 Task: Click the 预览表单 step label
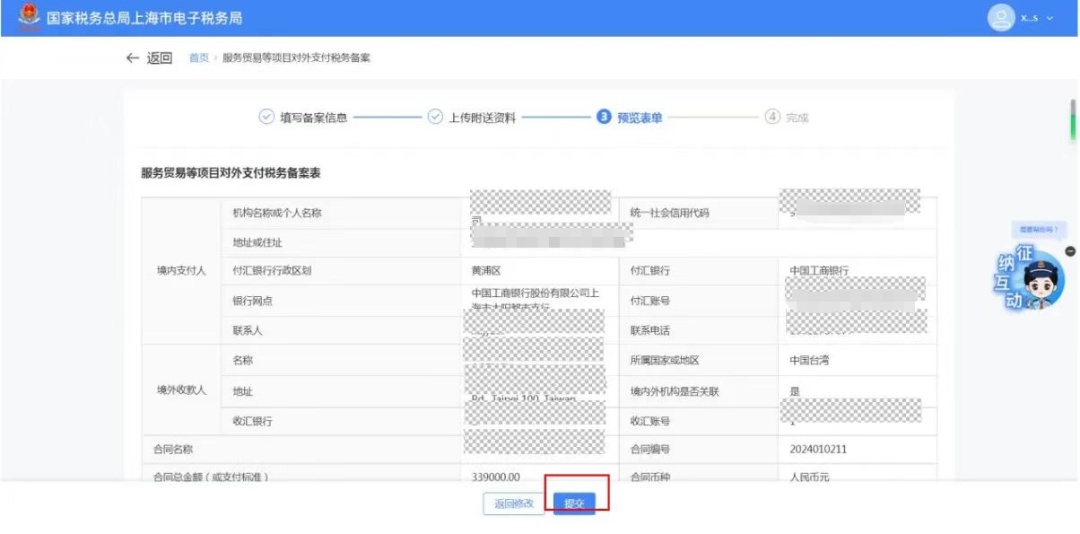pyautogui.click(x=640, y=118)
